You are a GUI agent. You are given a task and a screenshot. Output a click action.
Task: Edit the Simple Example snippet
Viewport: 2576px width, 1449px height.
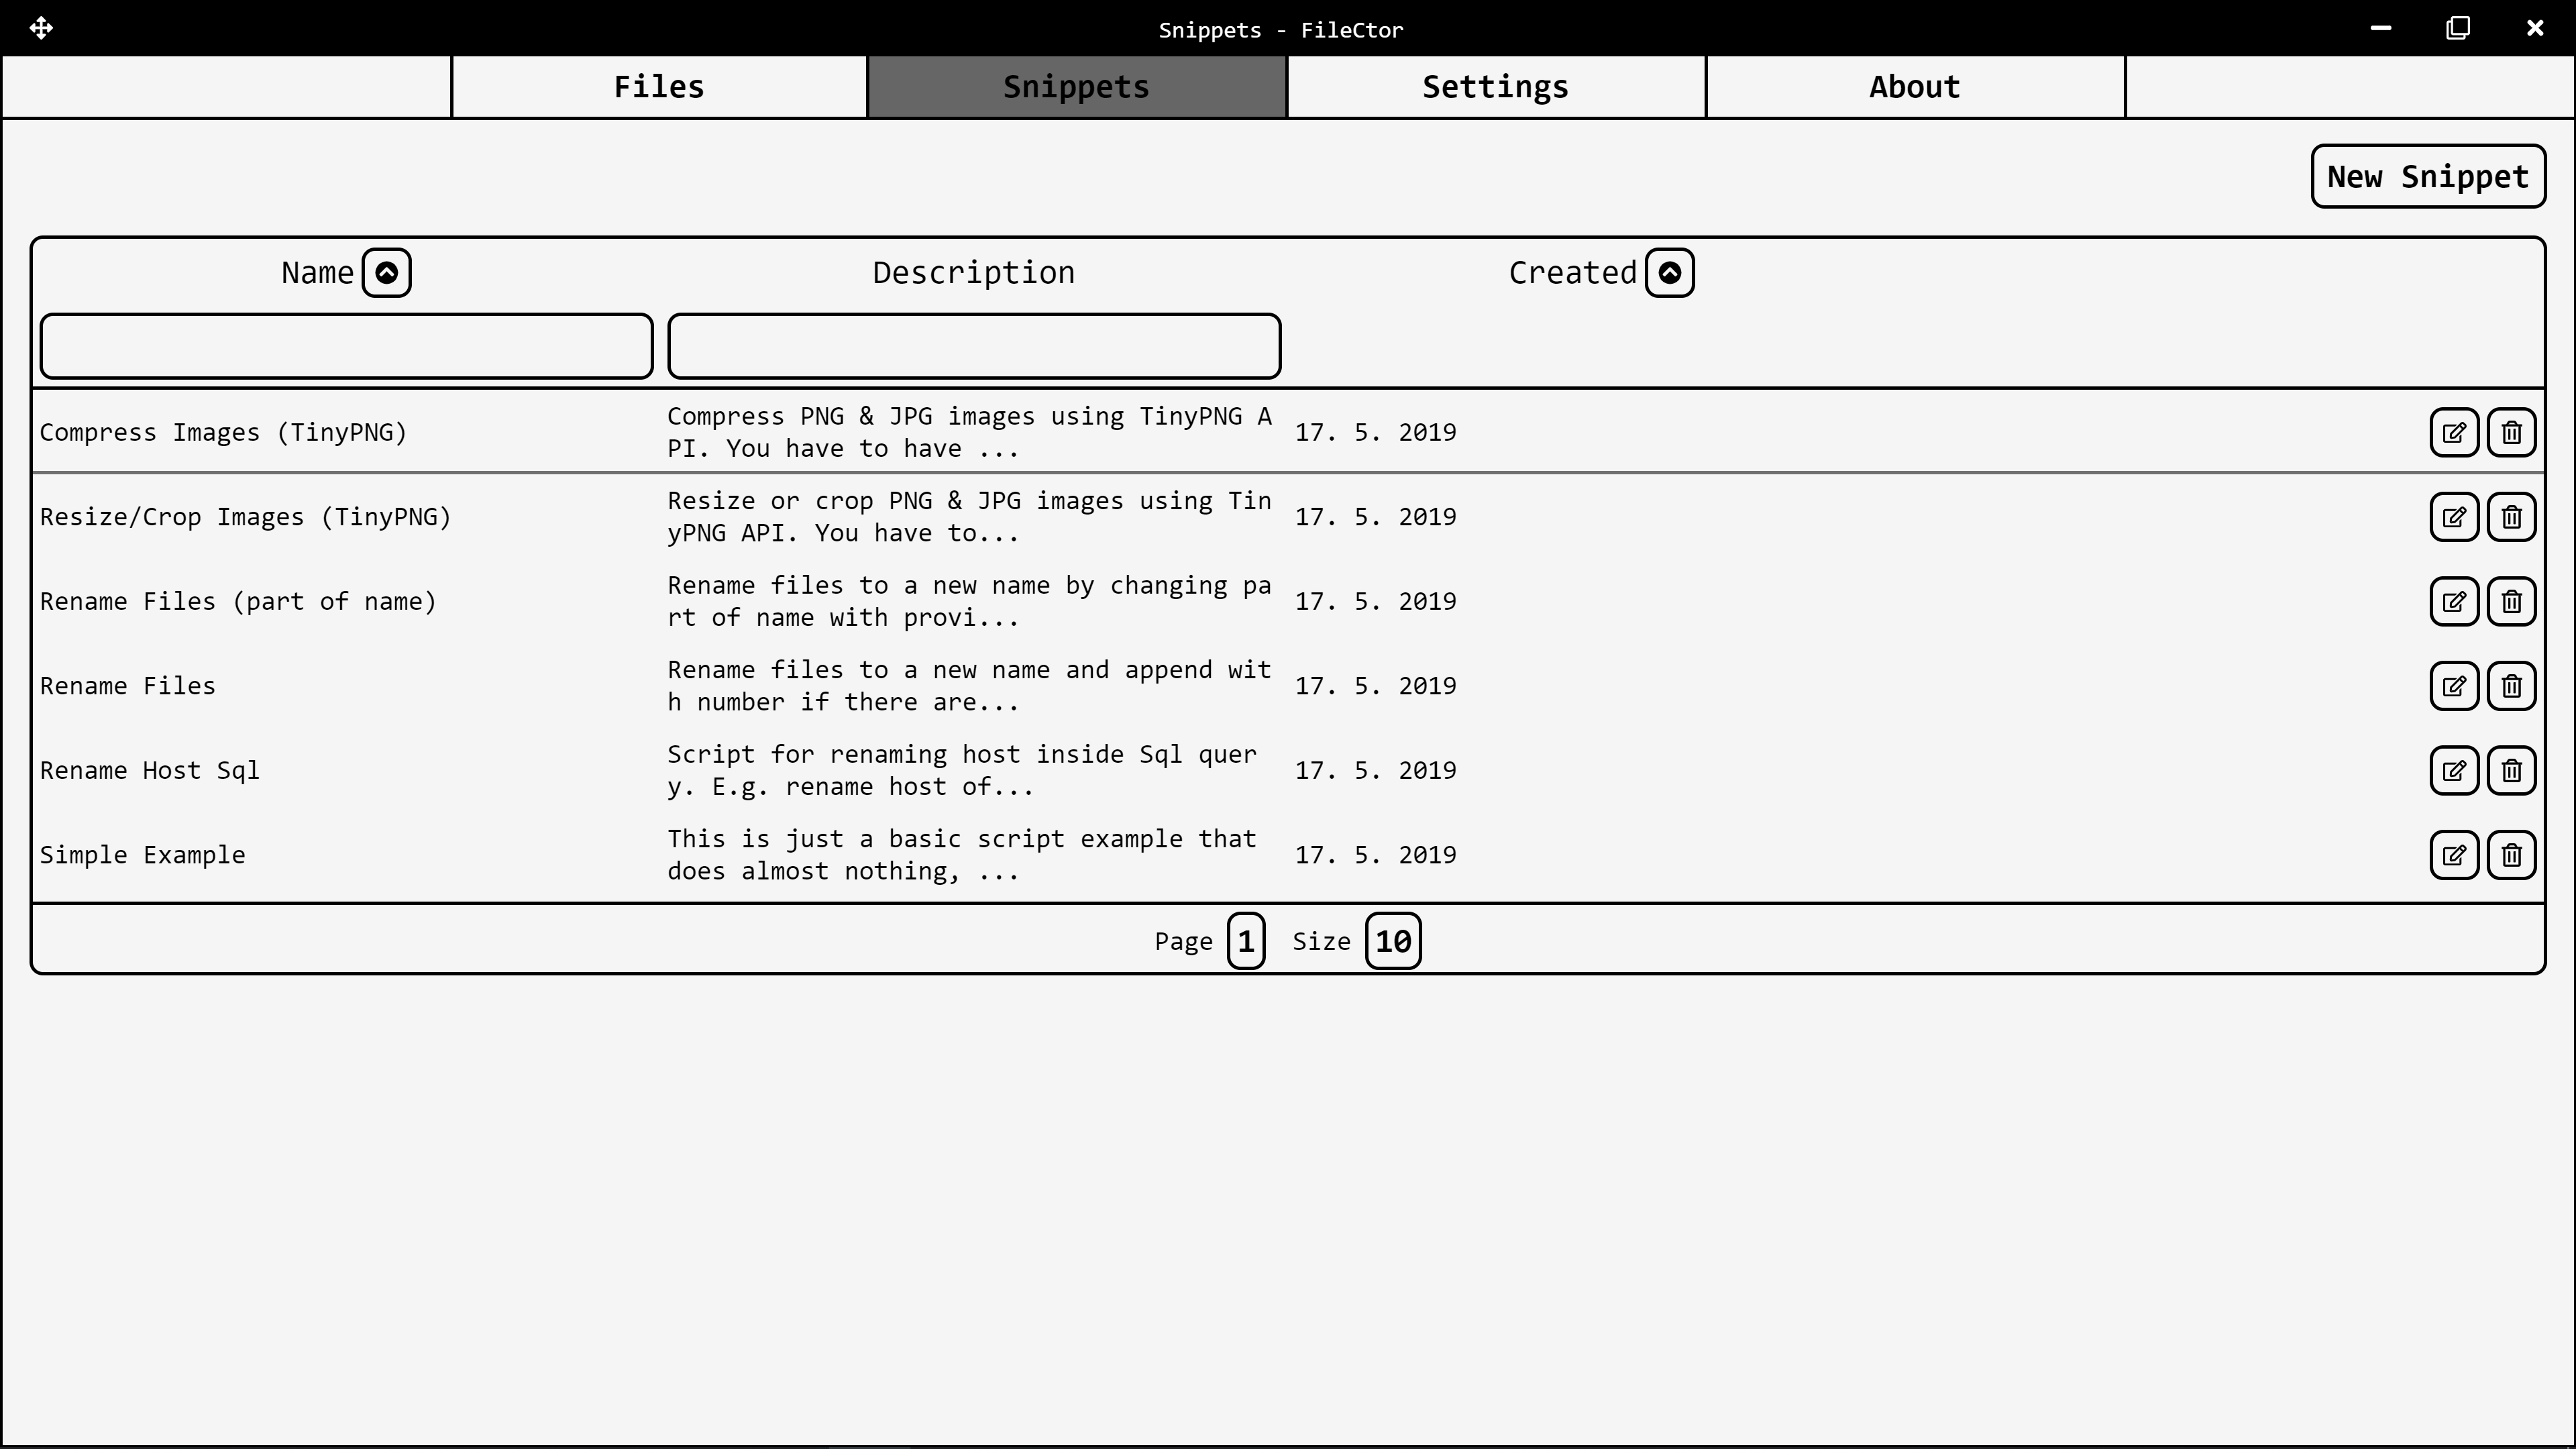click(2453, 855)
